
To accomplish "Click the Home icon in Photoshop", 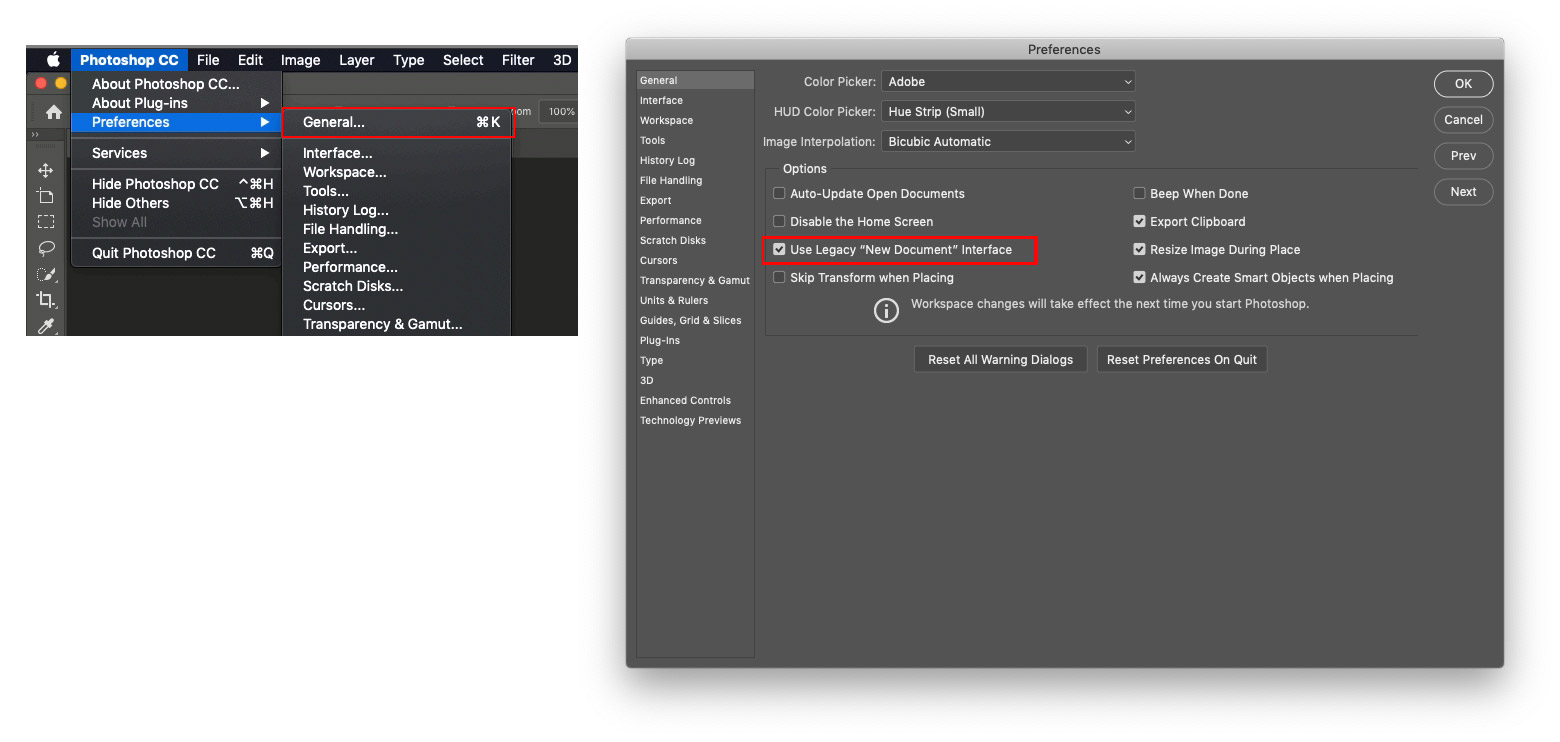I will pyautogui.click(x=54, y=112).
